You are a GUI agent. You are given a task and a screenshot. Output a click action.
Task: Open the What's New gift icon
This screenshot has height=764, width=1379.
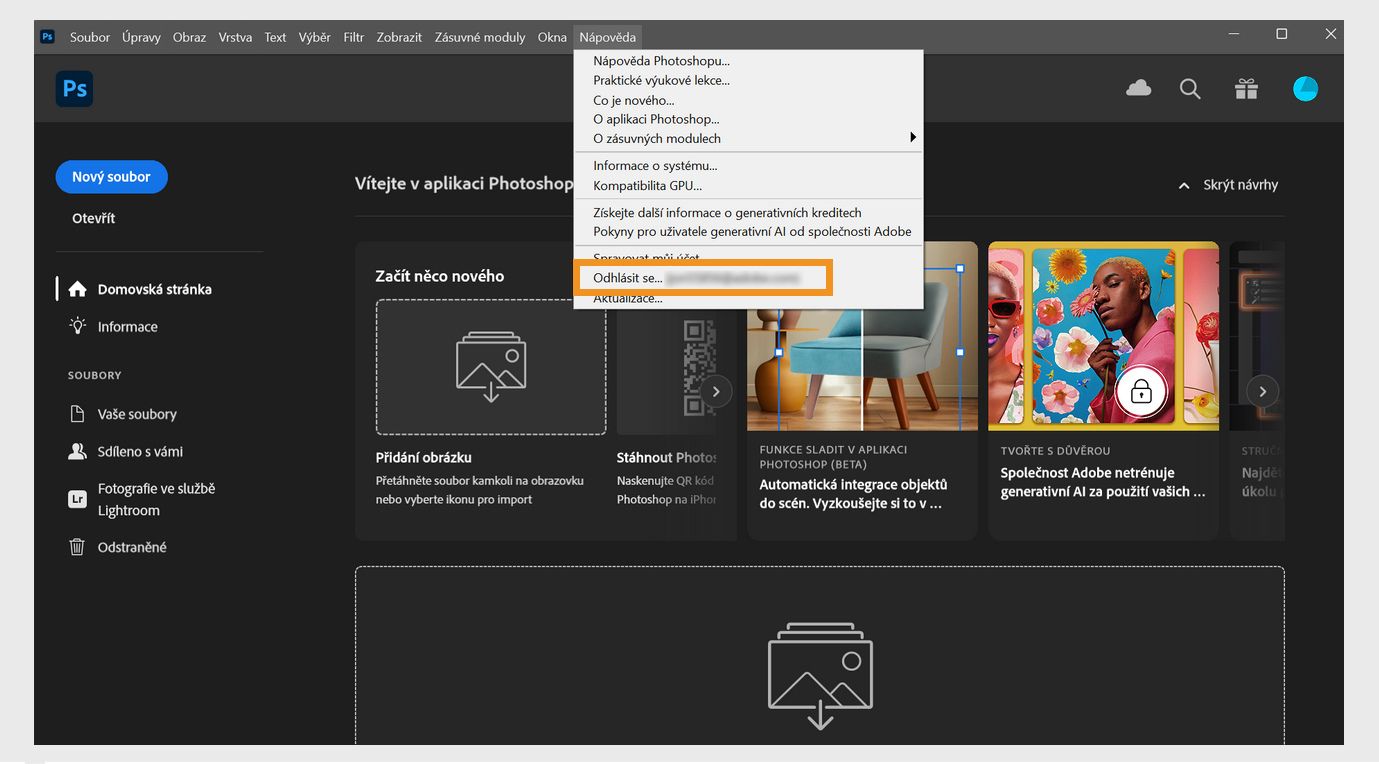pyautogui.click(x=1245, y=88)
